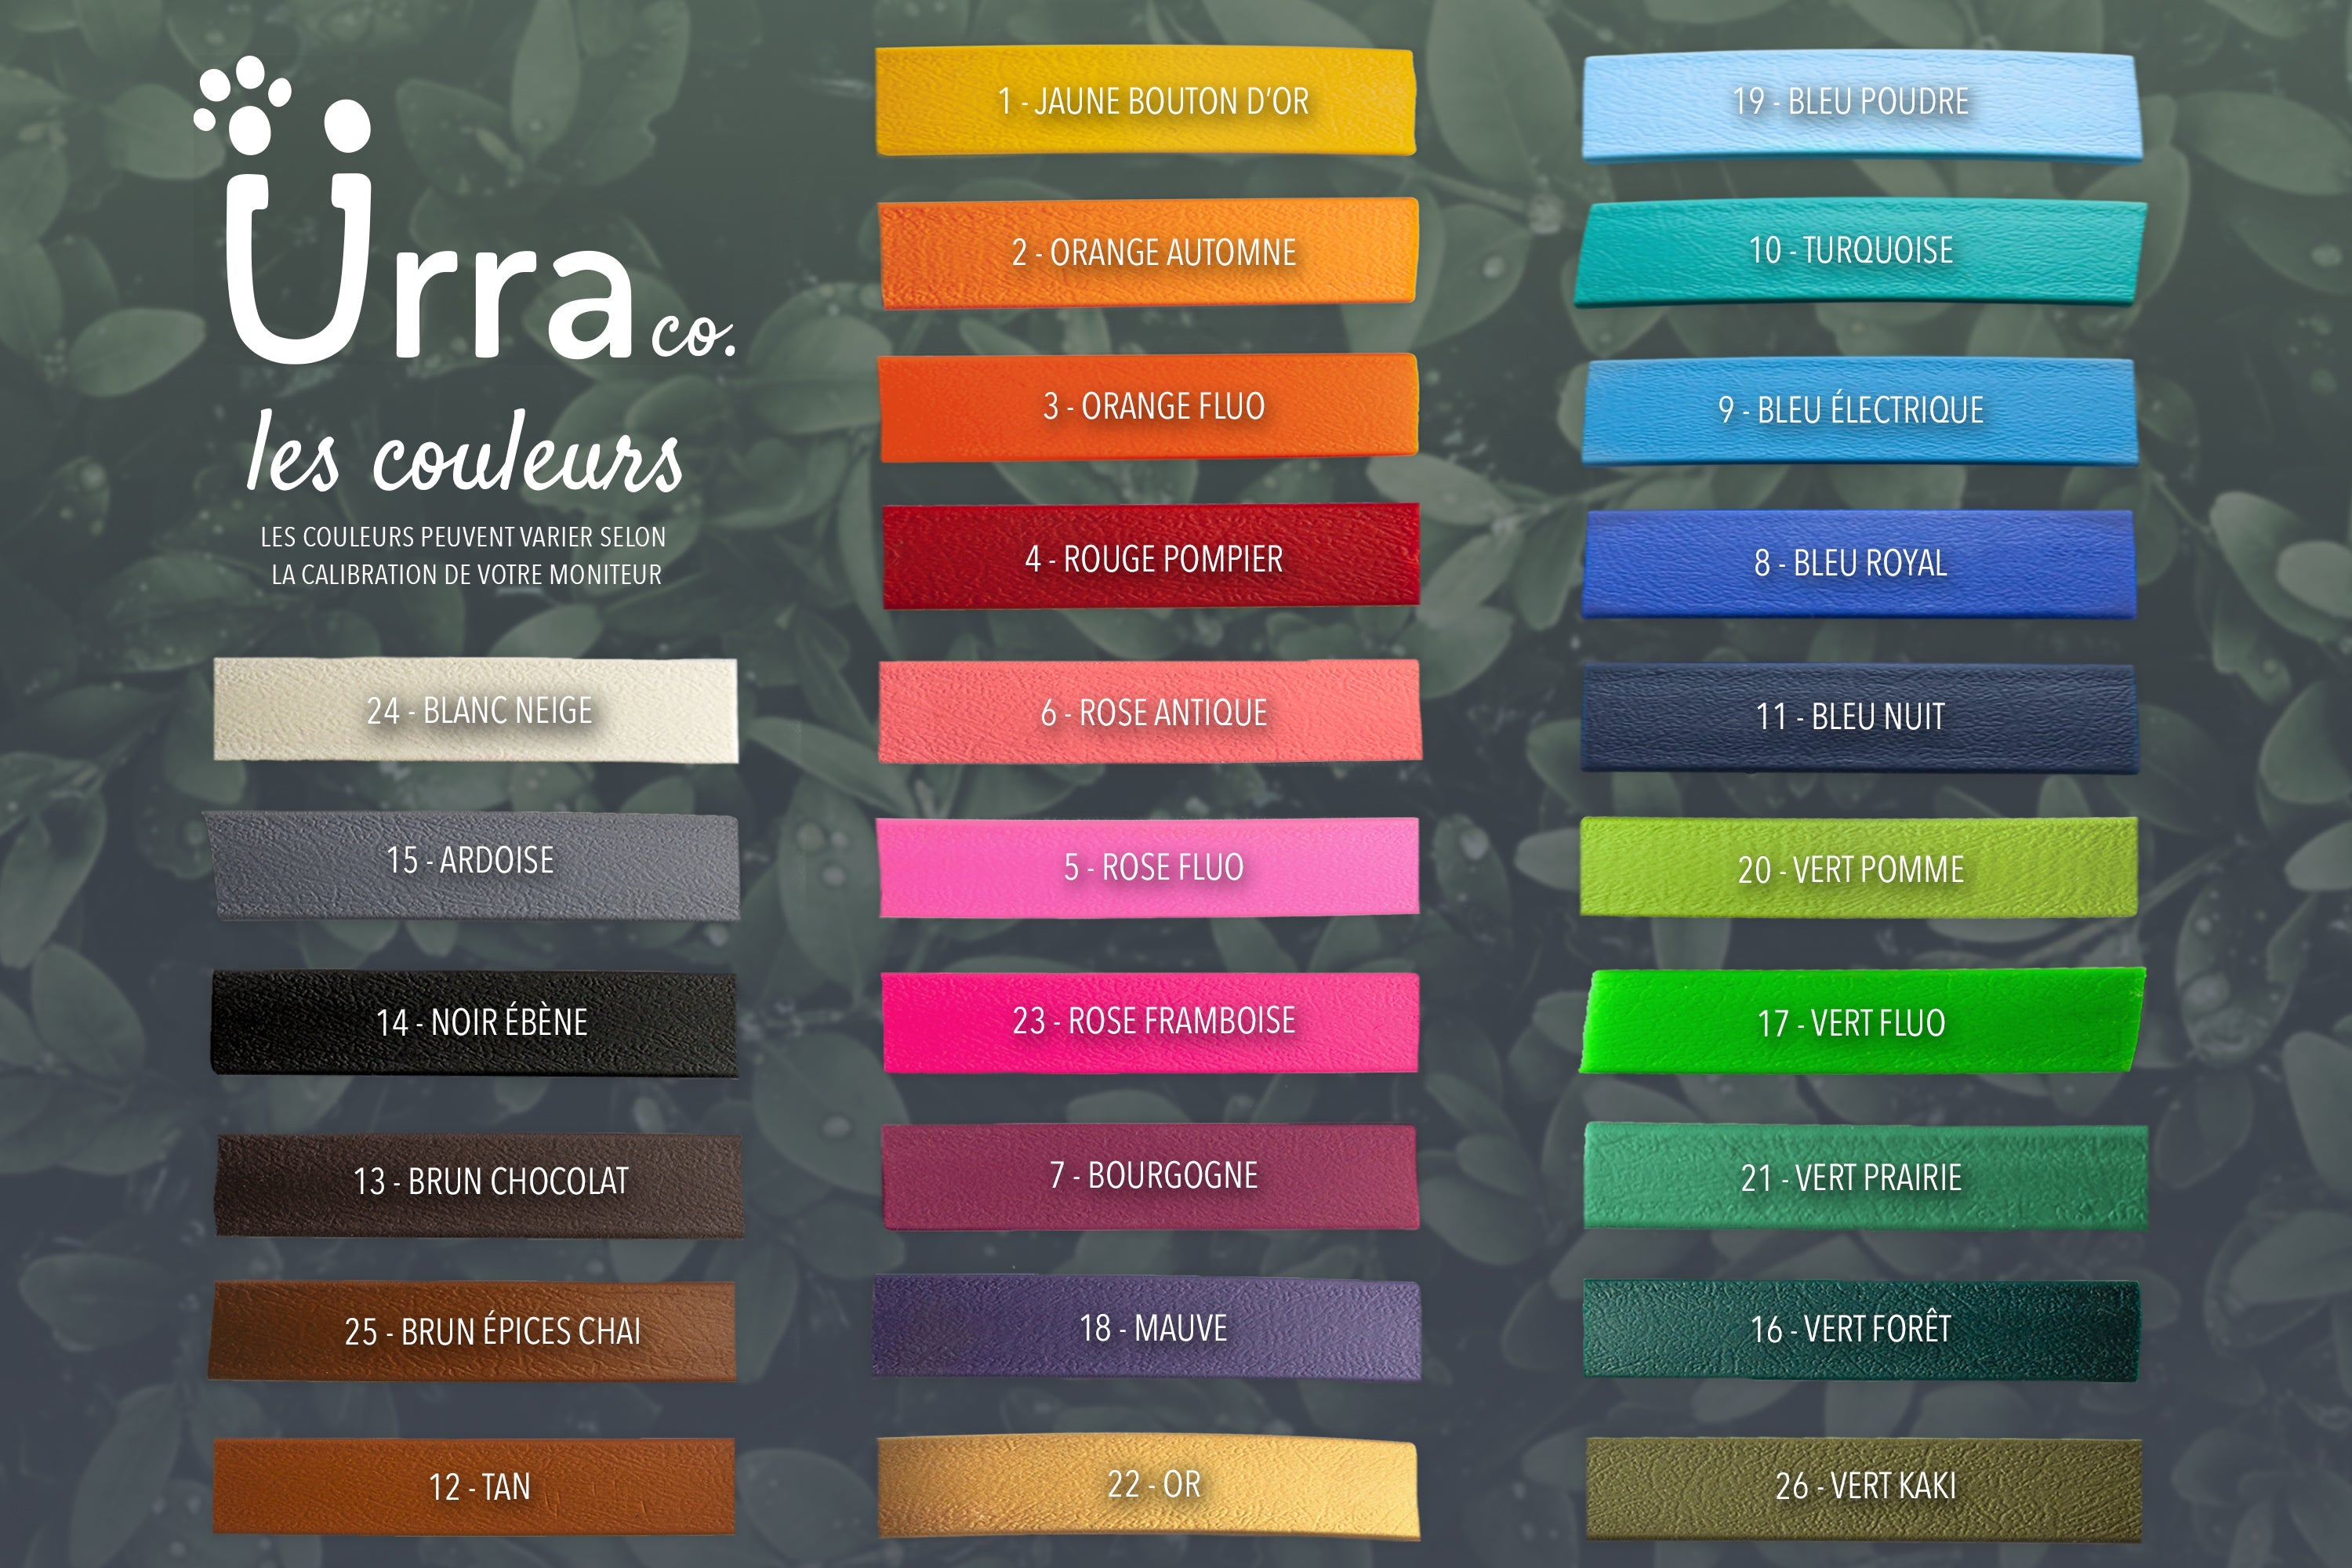Select the Jaune Bouton d'Or swatch
Viewport: 2352px width, 1568px height.
tap(1146, 101)
